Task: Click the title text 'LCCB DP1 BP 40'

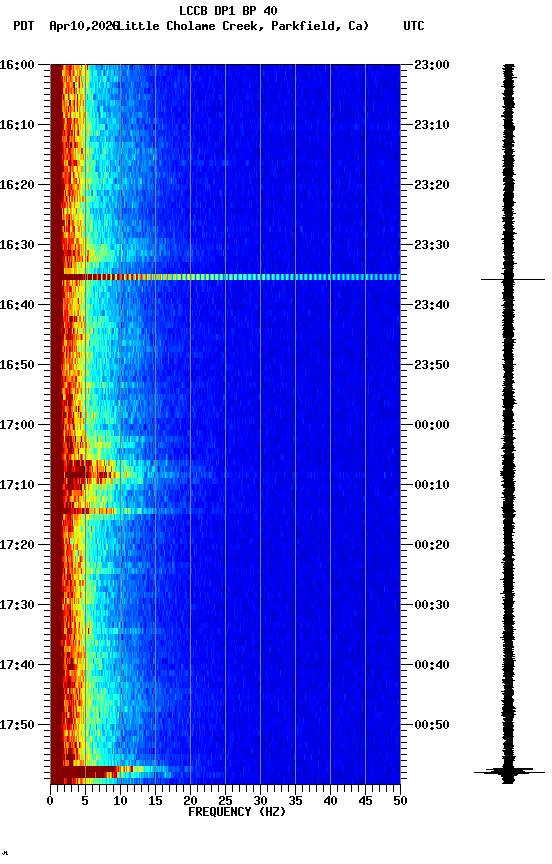Action: pyautogui.click(x=228, y=10)
